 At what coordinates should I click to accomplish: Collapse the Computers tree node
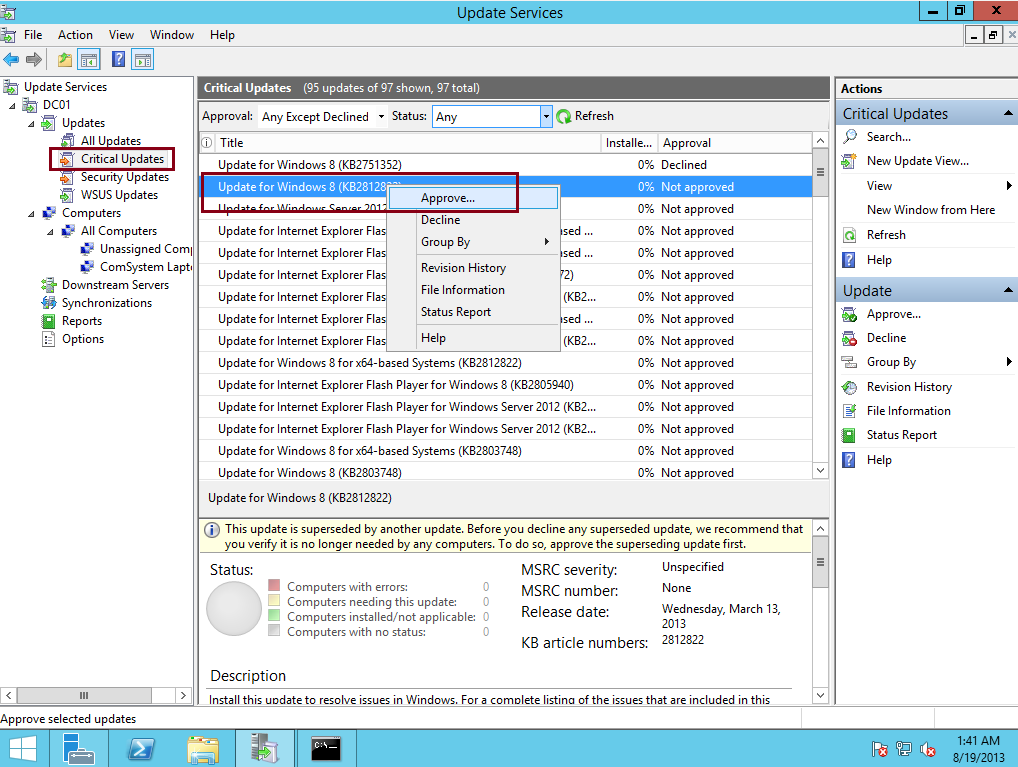31,214
